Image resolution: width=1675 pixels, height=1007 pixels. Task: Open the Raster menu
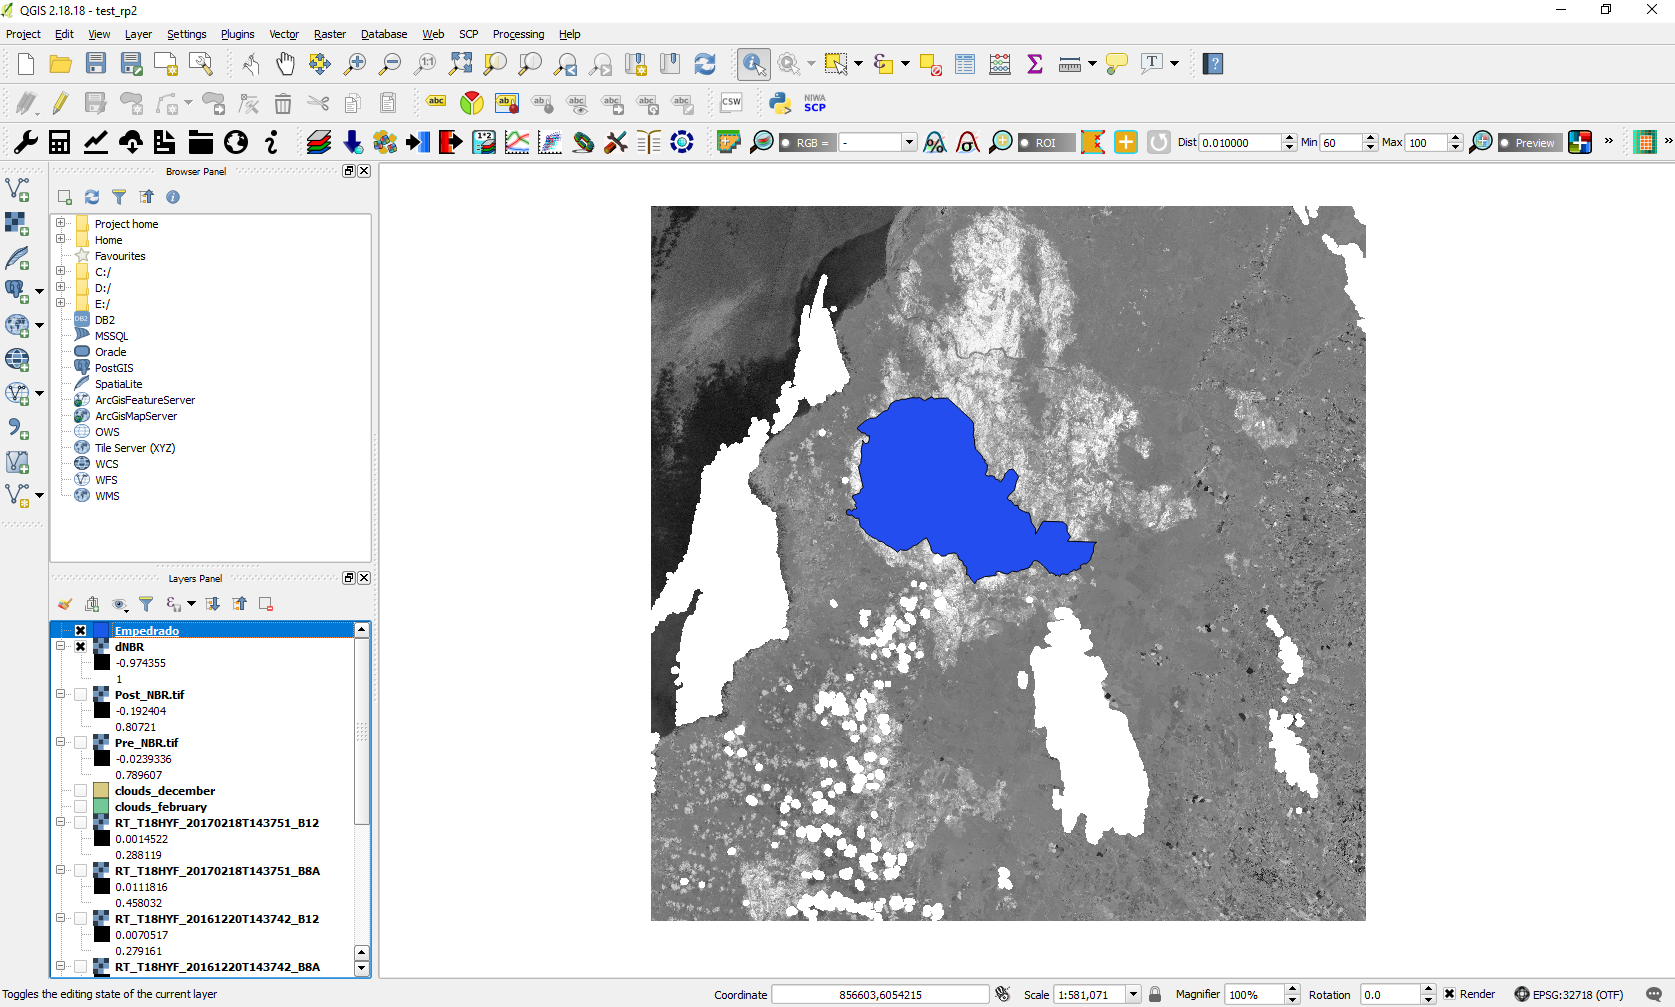pos(329,34)
